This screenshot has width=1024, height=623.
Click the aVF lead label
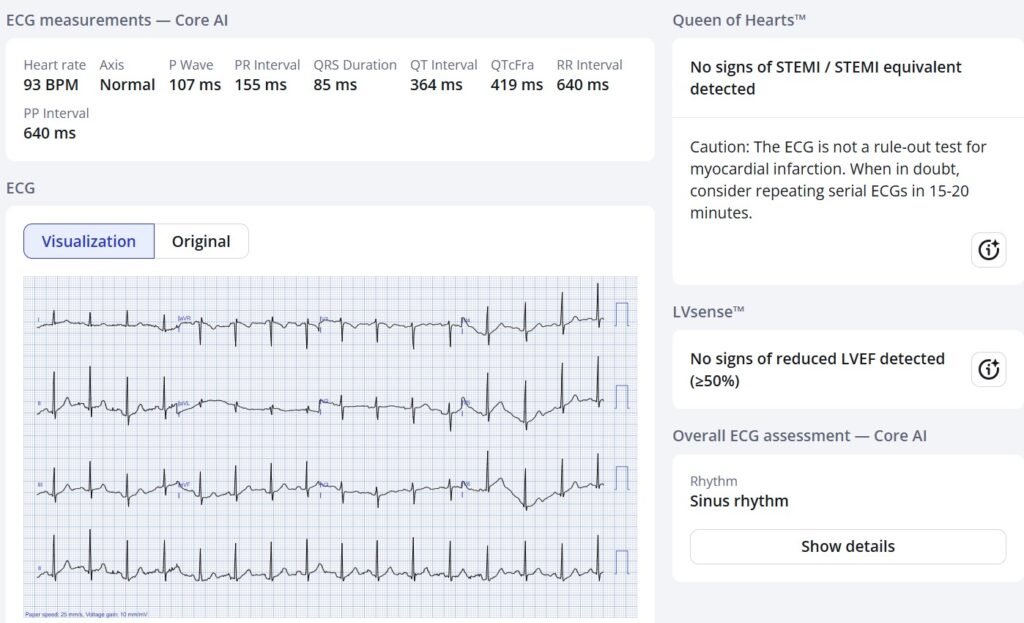[x=184, y=484]
